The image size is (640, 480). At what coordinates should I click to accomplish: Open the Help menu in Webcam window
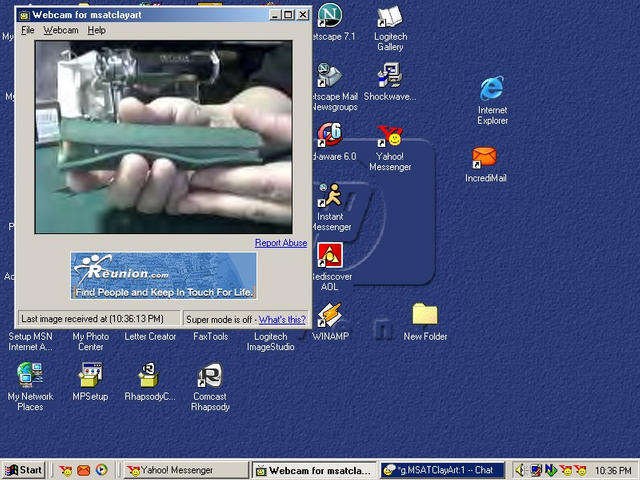click(x=96, y=30)
